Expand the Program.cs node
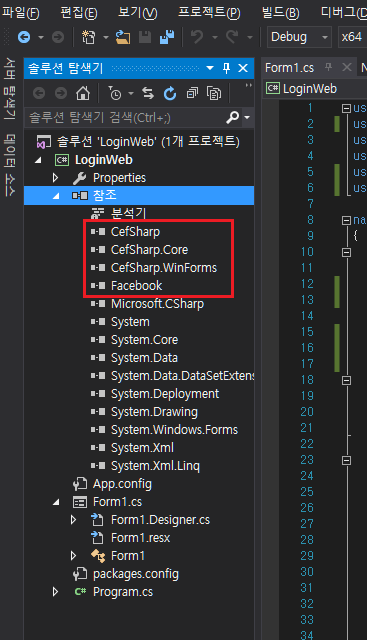 pos(56,591)
